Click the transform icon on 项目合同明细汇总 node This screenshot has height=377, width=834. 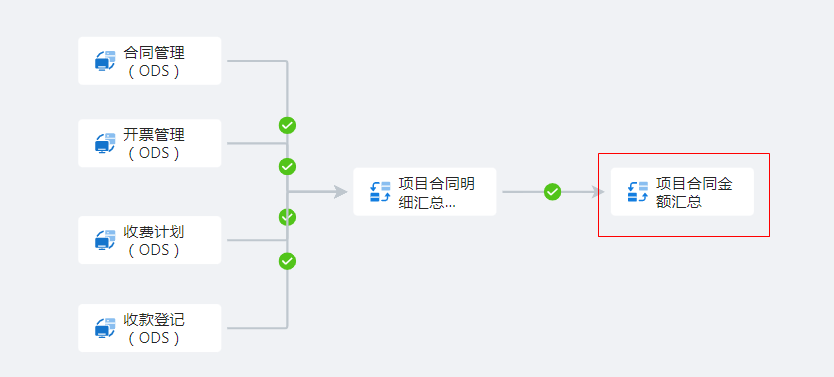[x=380, y=191]
